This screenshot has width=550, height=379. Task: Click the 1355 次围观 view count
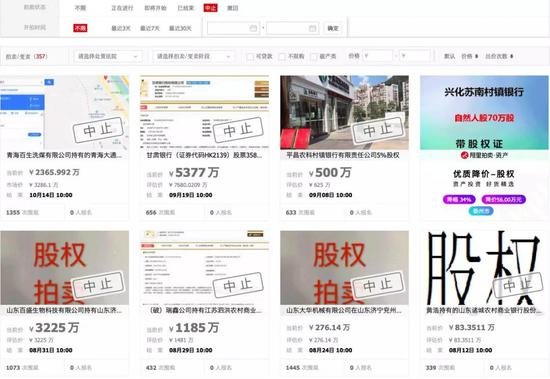coord(22,213)
